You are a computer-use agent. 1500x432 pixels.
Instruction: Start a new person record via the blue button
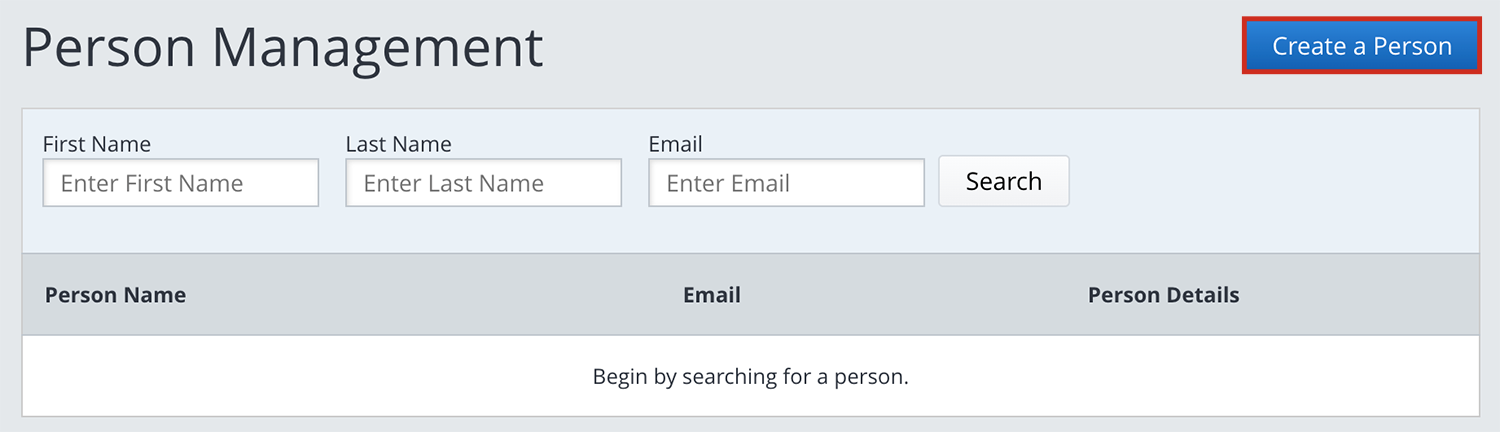(1361, 46)
